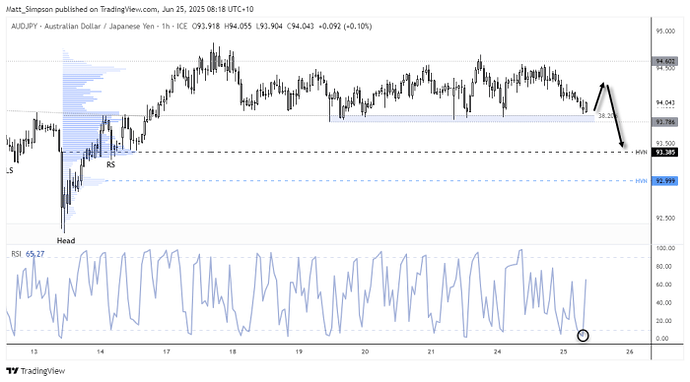Click the current price 94.043 label
The image size is (690, 382).
pos(665,103)
